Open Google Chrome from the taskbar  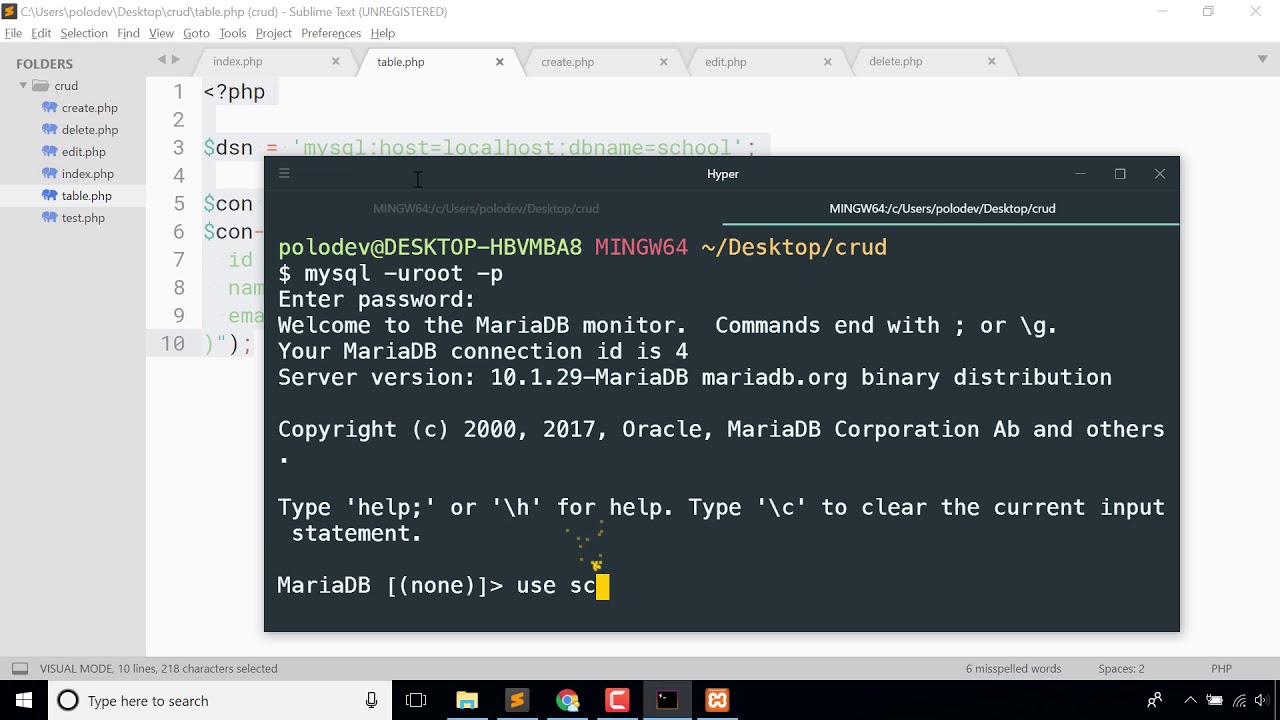click(x=567, y=700)
